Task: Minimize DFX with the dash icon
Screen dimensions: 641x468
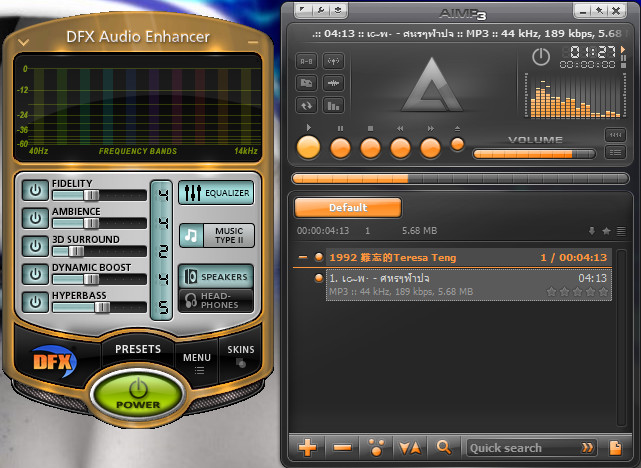Action: coord(253,42)
